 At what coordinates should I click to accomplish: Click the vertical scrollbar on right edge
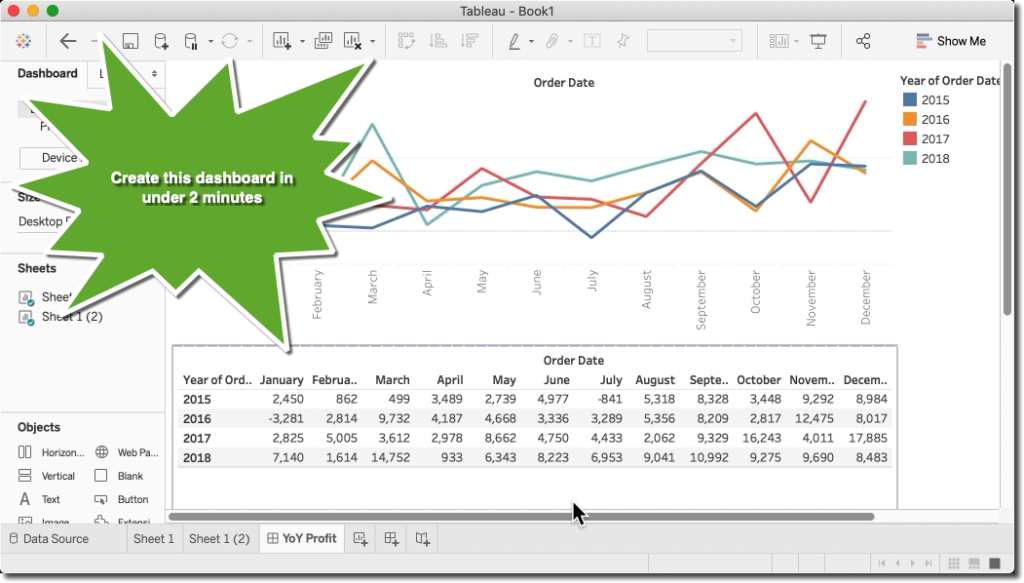click(1007, 189)
